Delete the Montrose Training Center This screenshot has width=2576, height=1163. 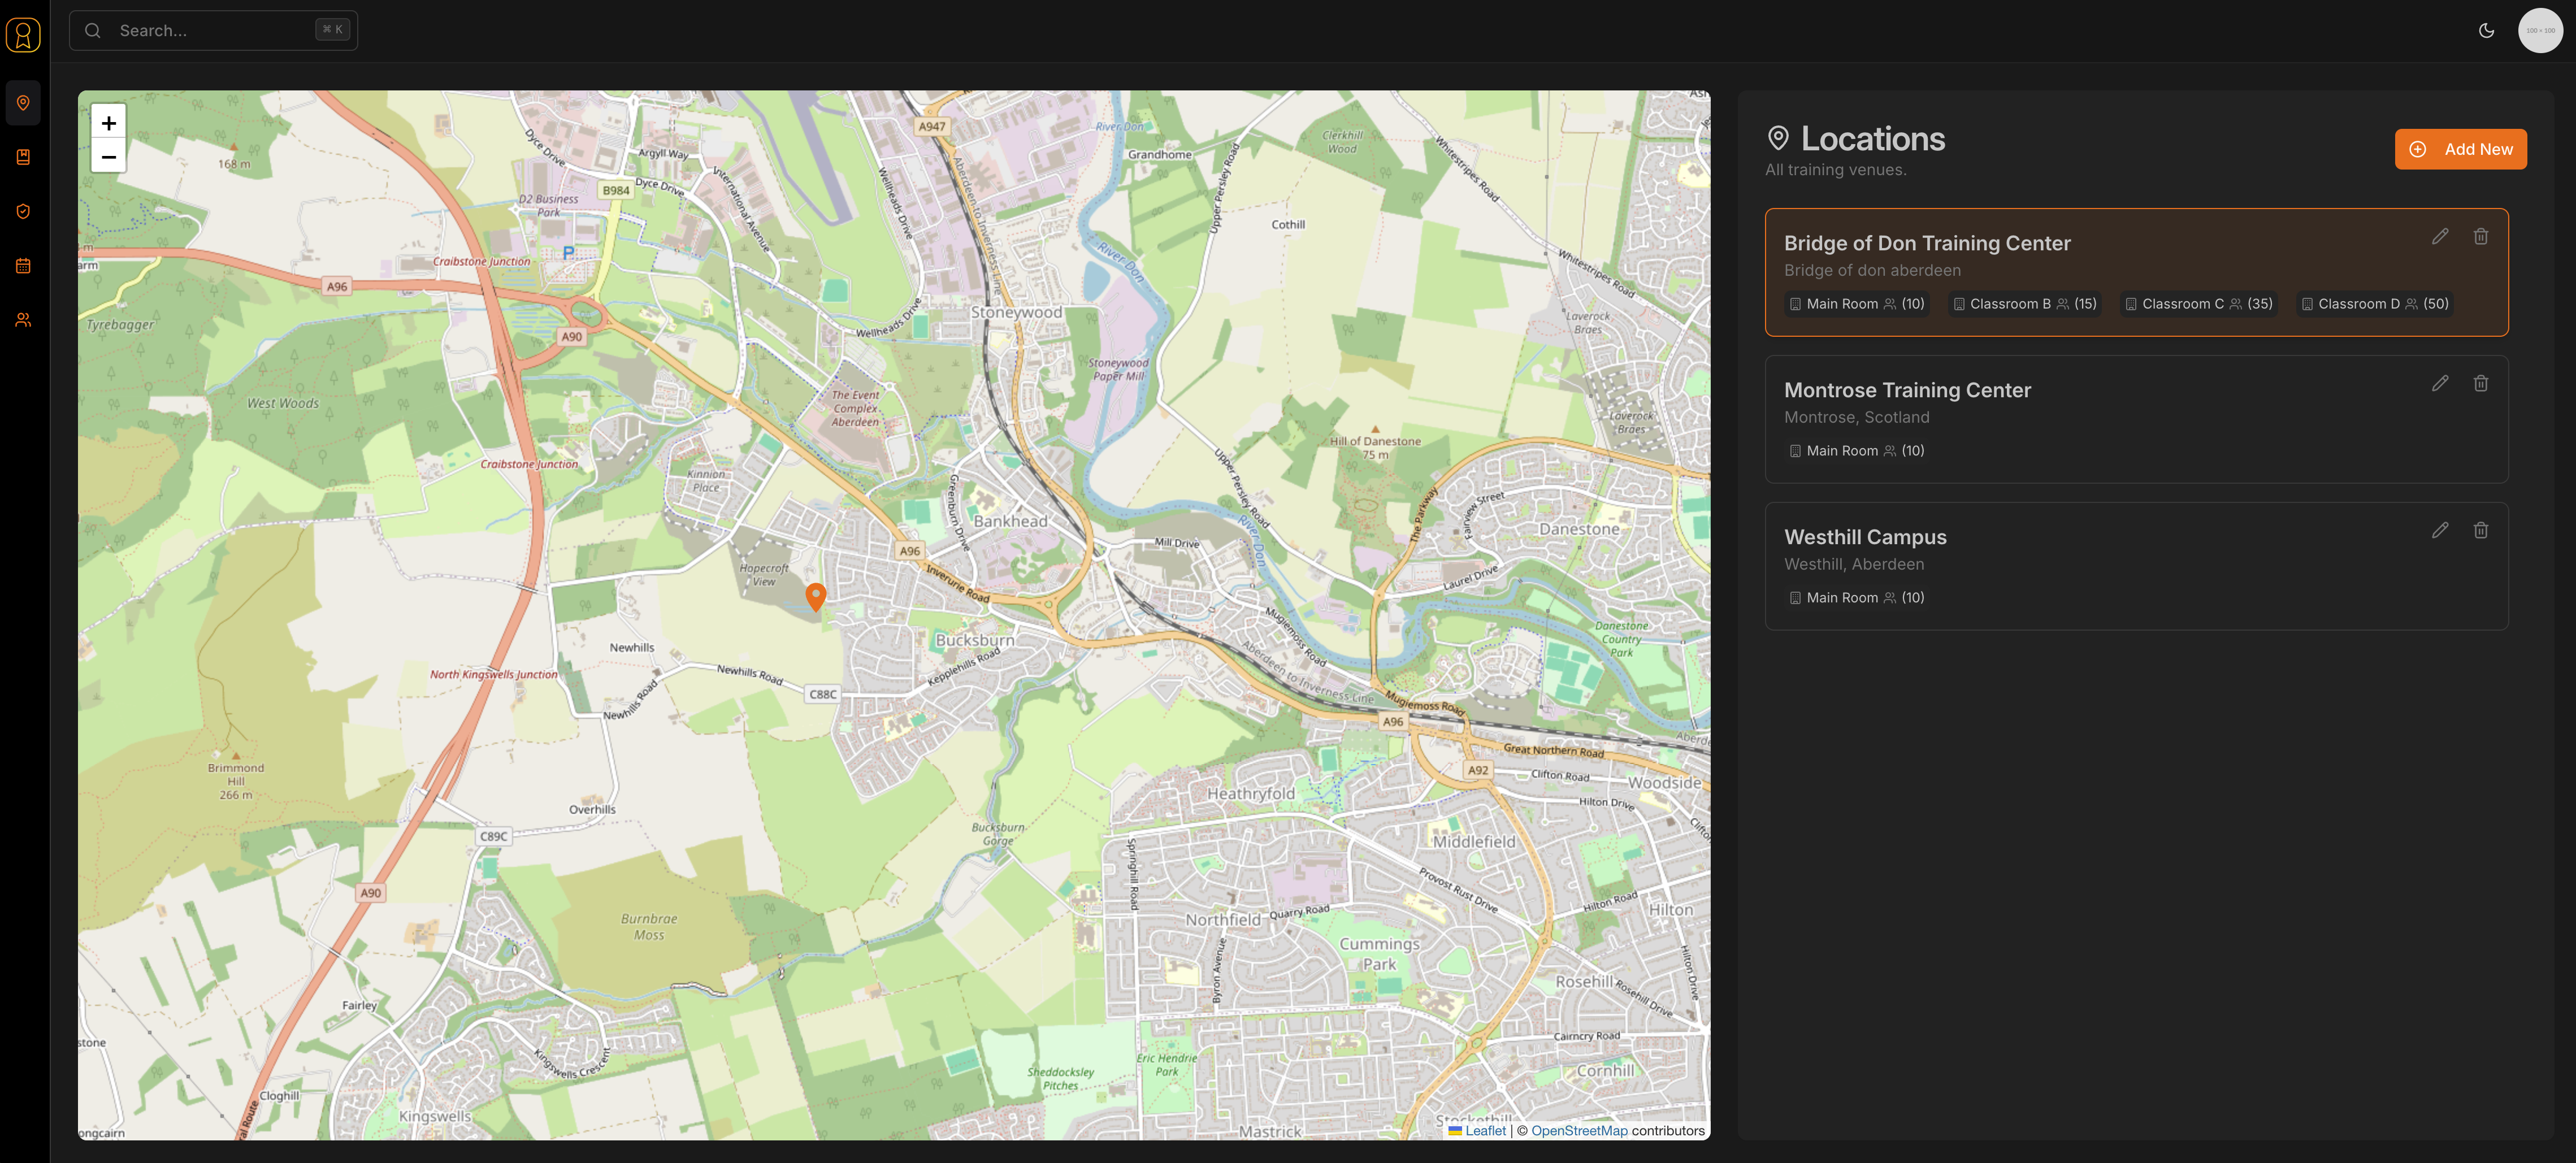click(2480, 384)
